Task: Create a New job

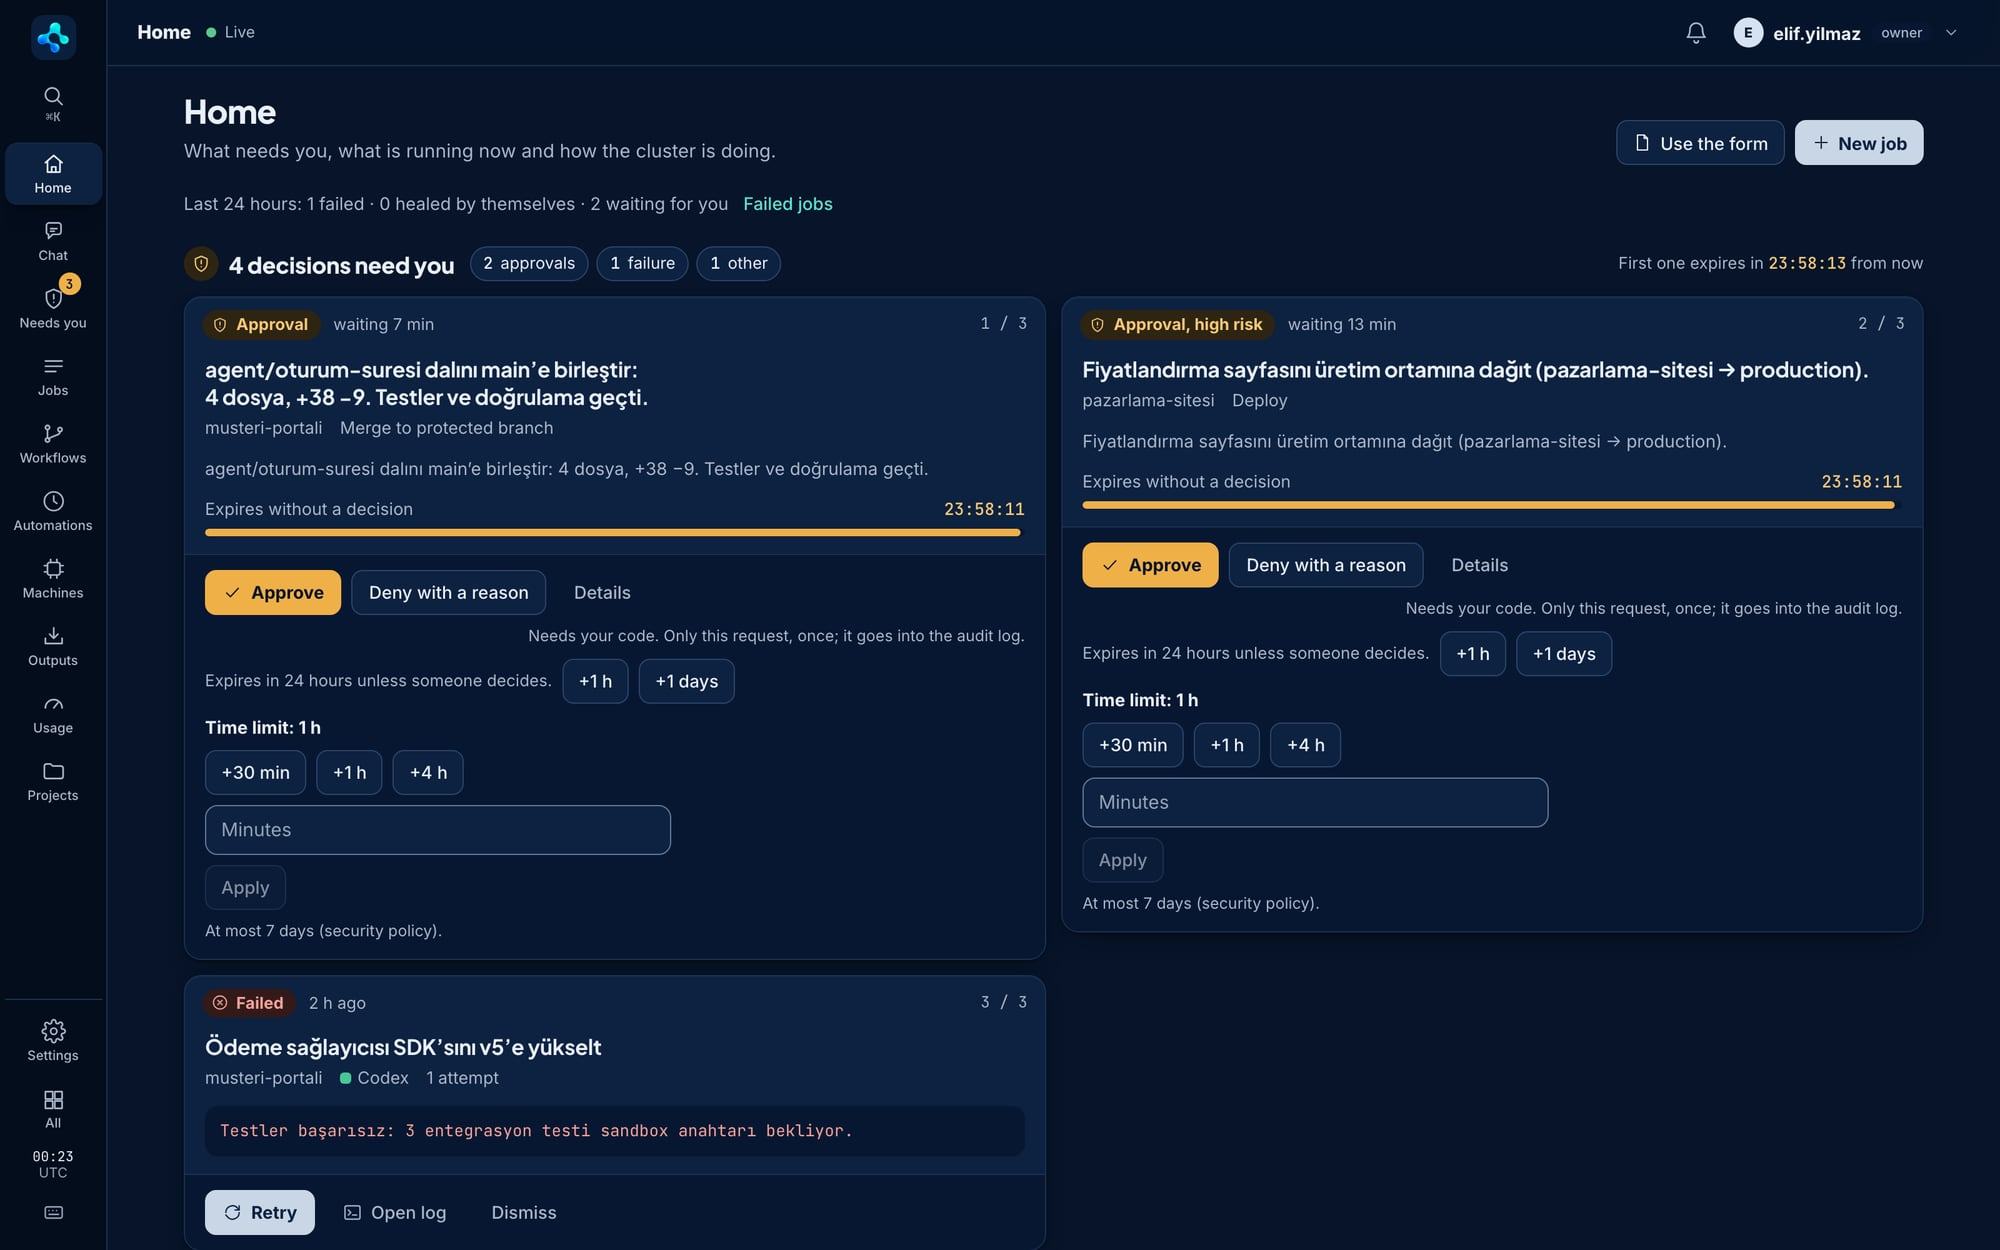Action: coord(1859,143)
